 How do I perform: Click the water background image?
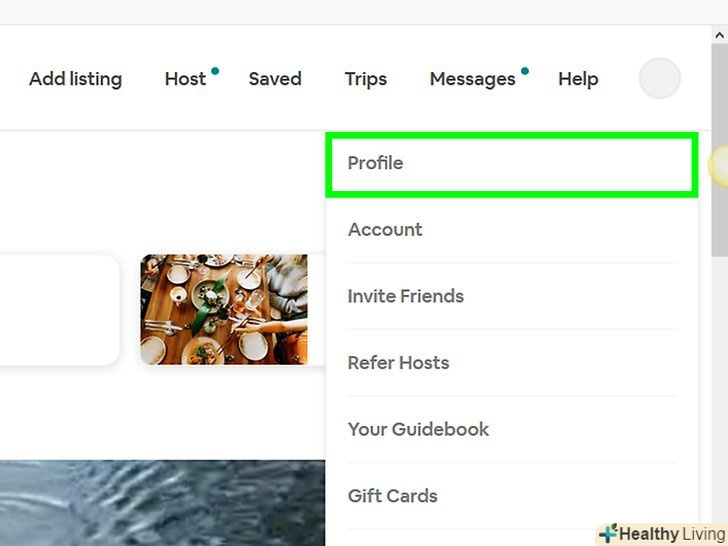pos(162,503)
